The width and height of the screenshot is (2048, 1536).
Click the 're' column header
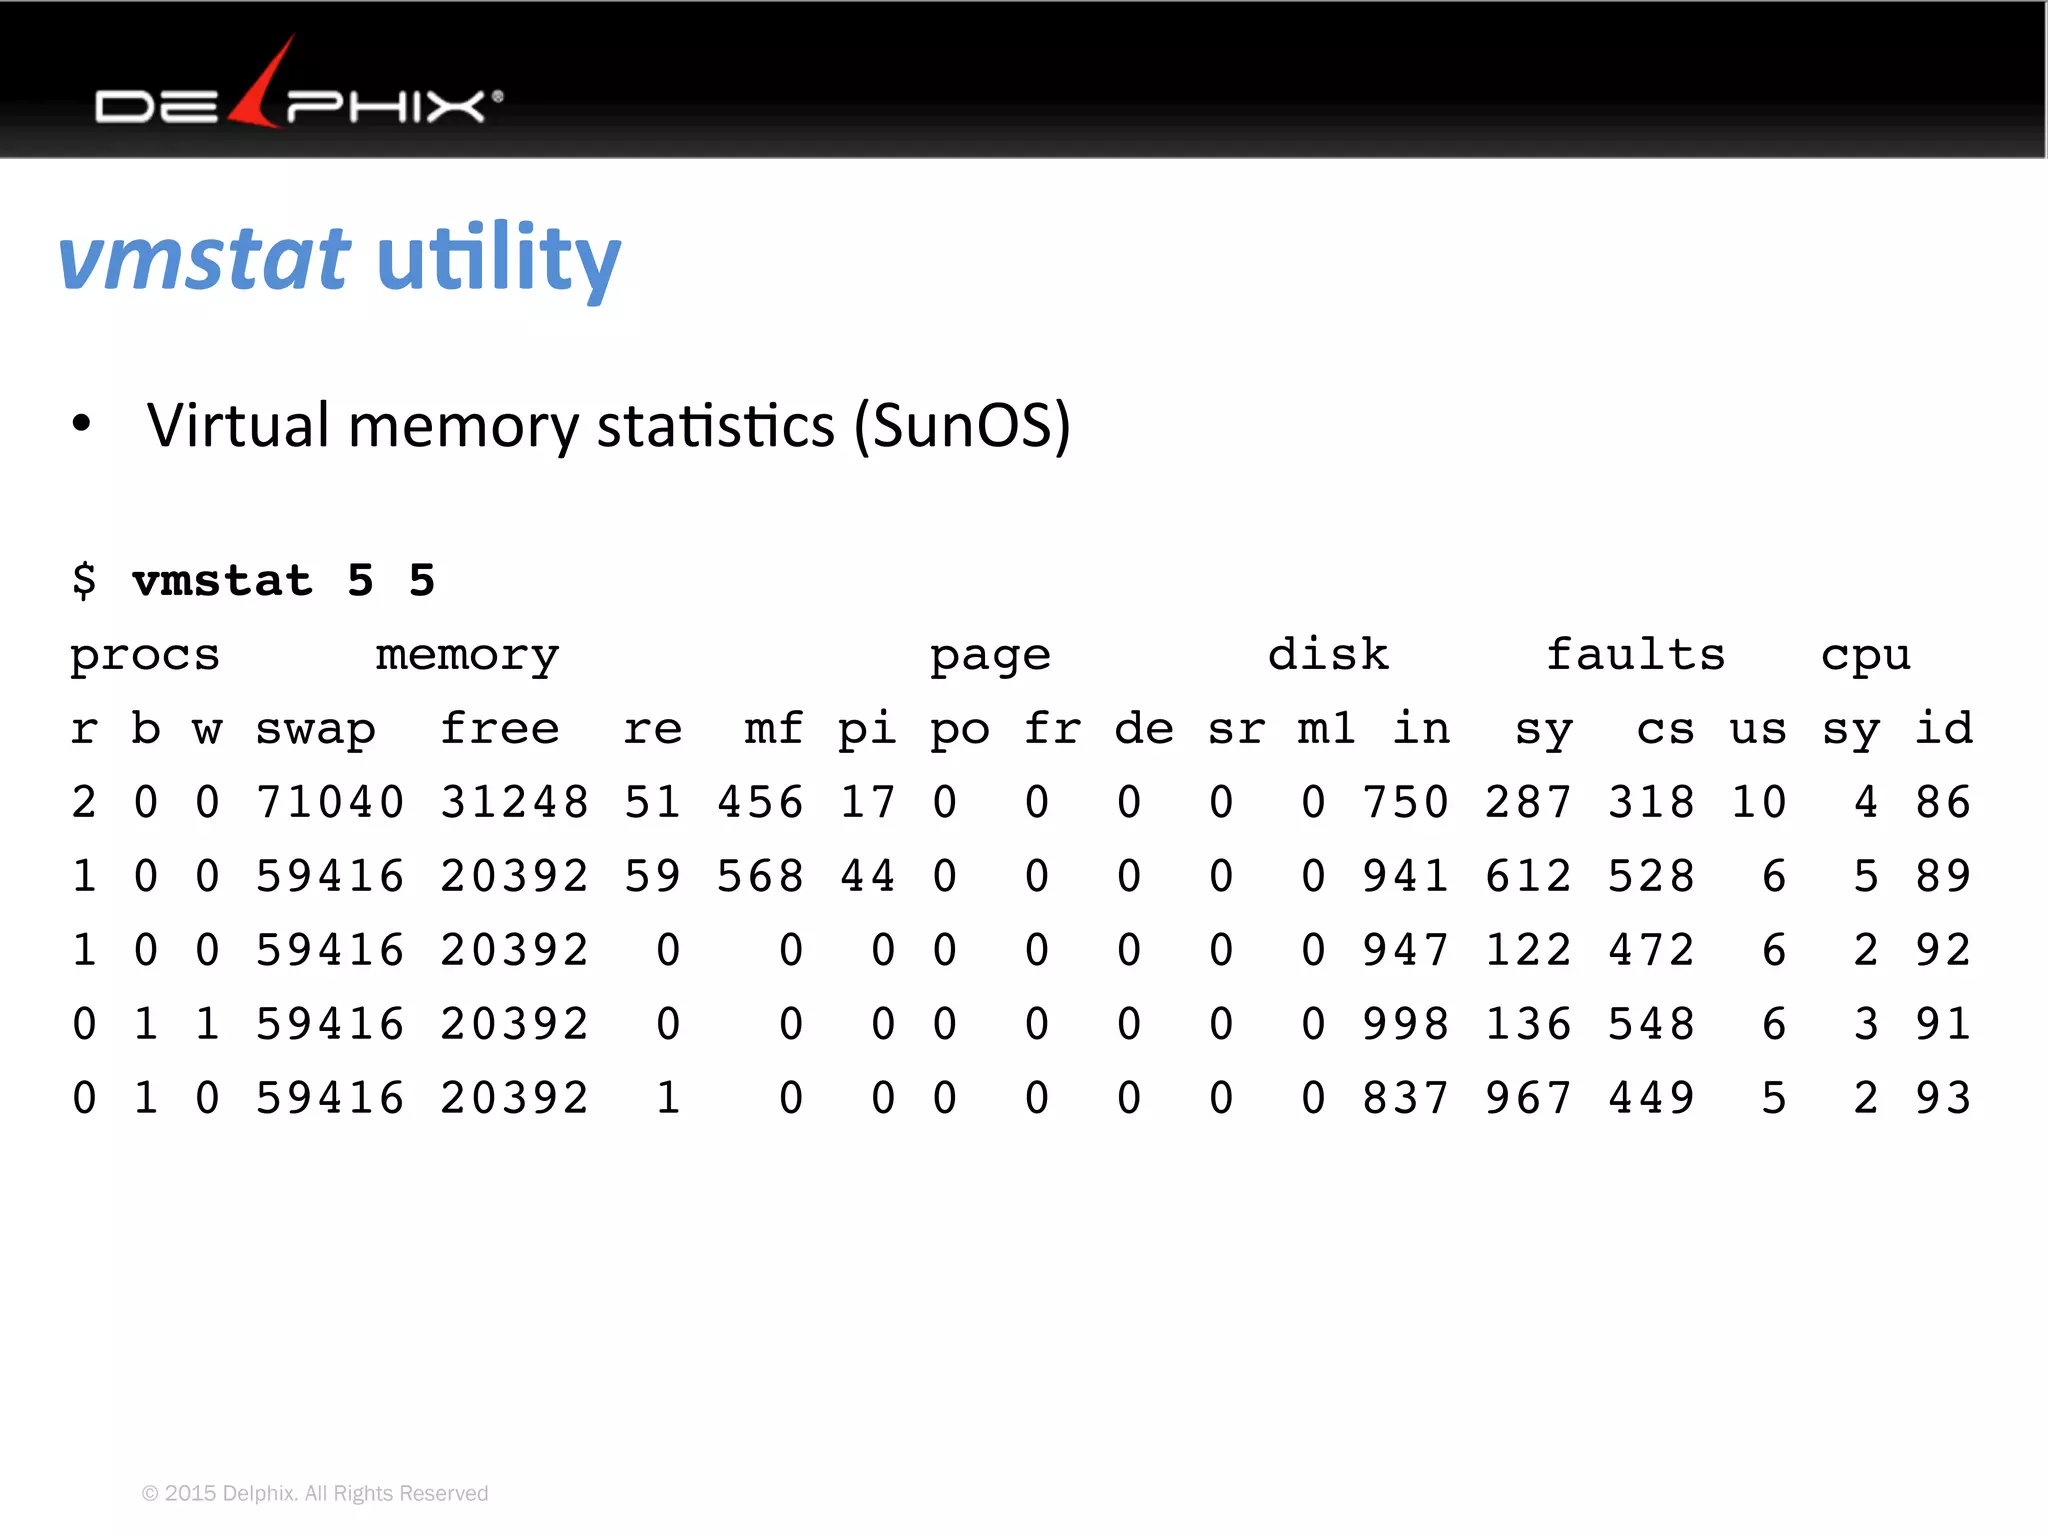[652, 729]
